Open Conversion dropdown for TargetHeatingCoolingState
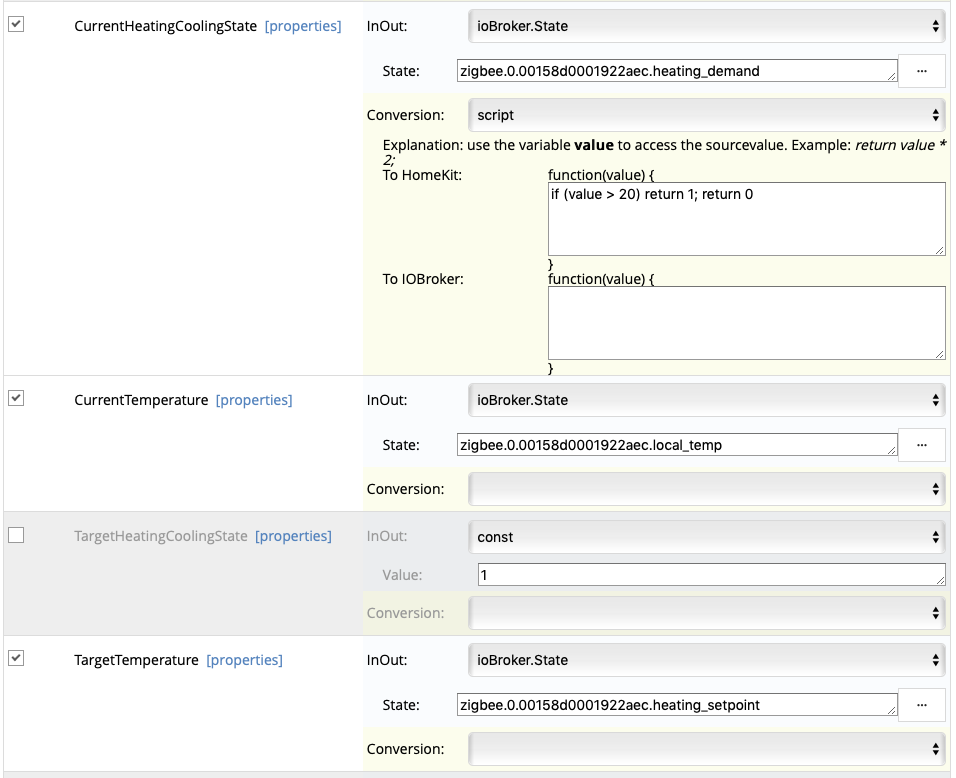Image resolution: width=956 pixels, height=778 pixels. (707, 613)
